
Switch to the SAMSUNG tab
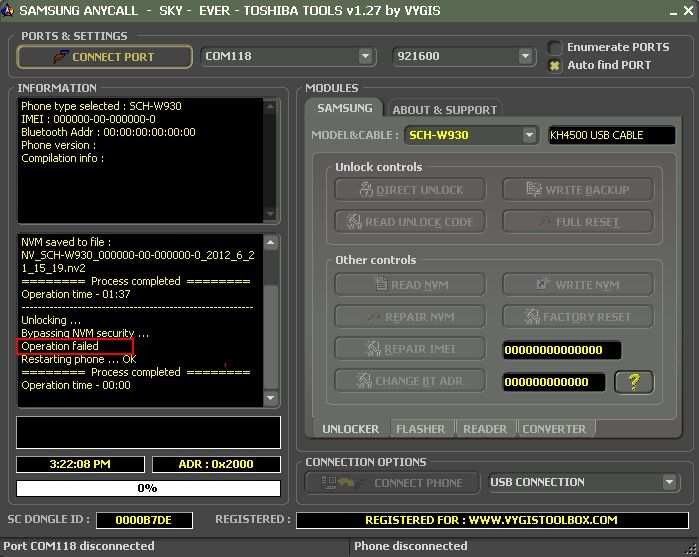[345, 108]
